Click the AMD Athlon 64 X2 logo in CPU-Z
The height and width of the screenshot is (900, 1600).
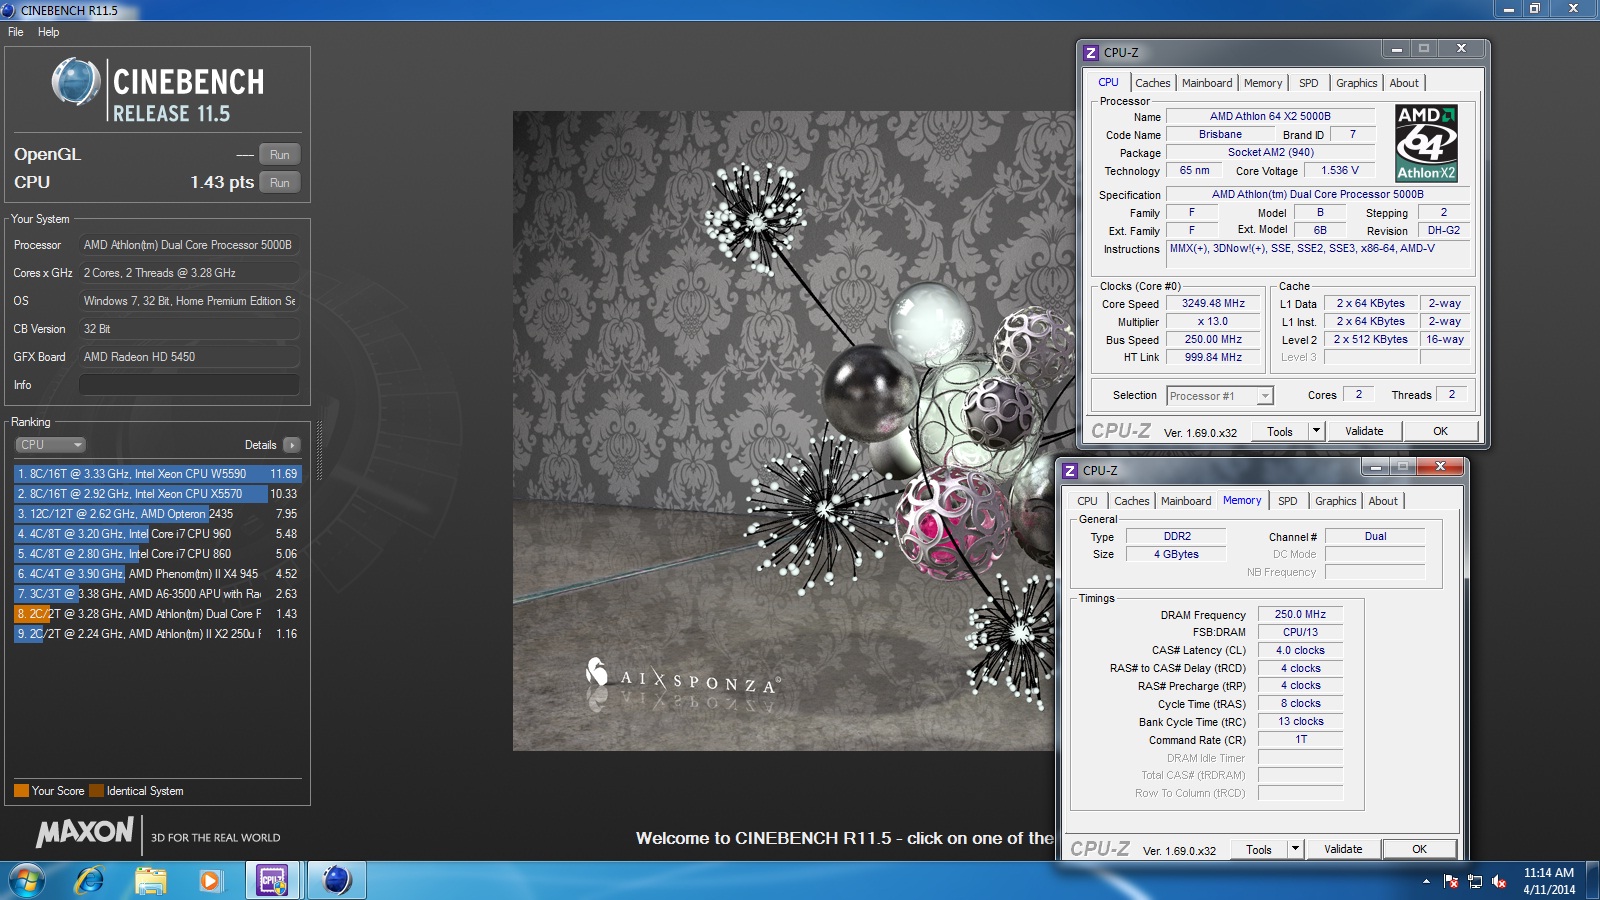pyautogui.click(x=1426, y=143)
